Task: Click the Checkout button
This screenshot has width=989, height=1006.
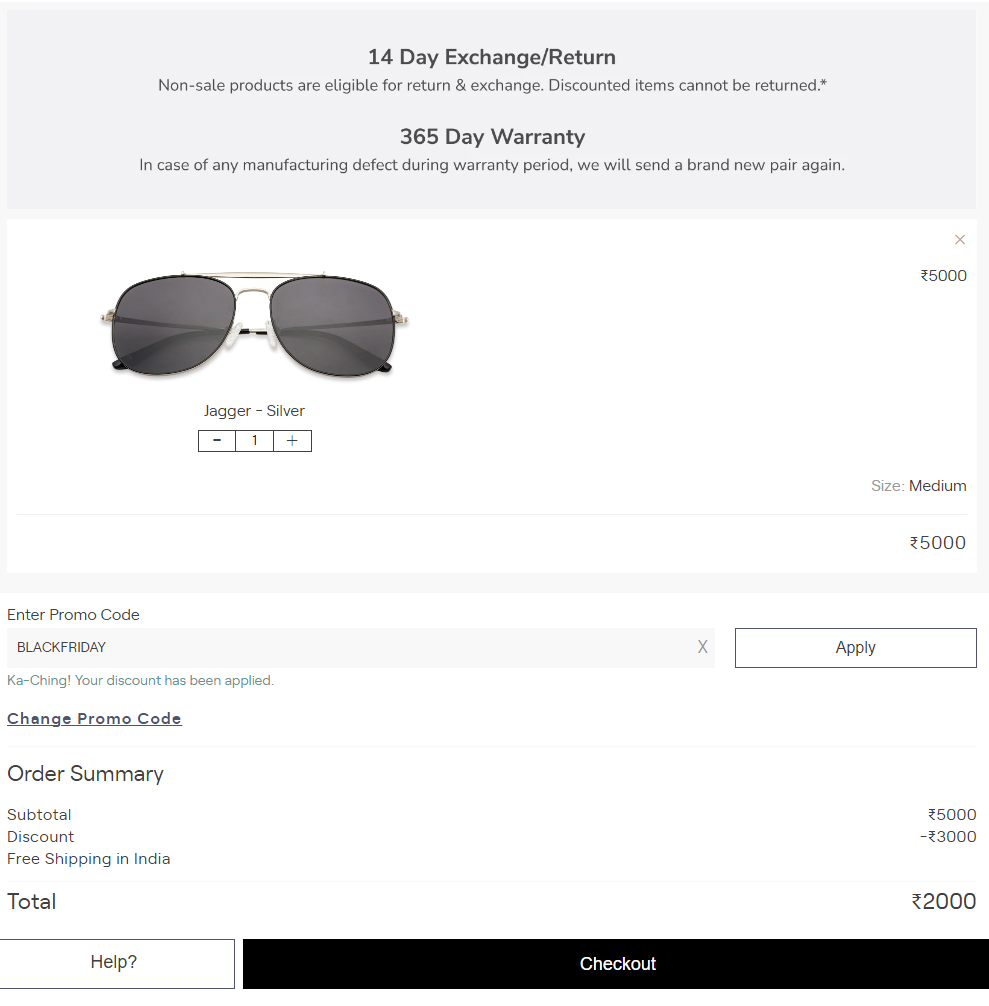Action: coord(617,963)
